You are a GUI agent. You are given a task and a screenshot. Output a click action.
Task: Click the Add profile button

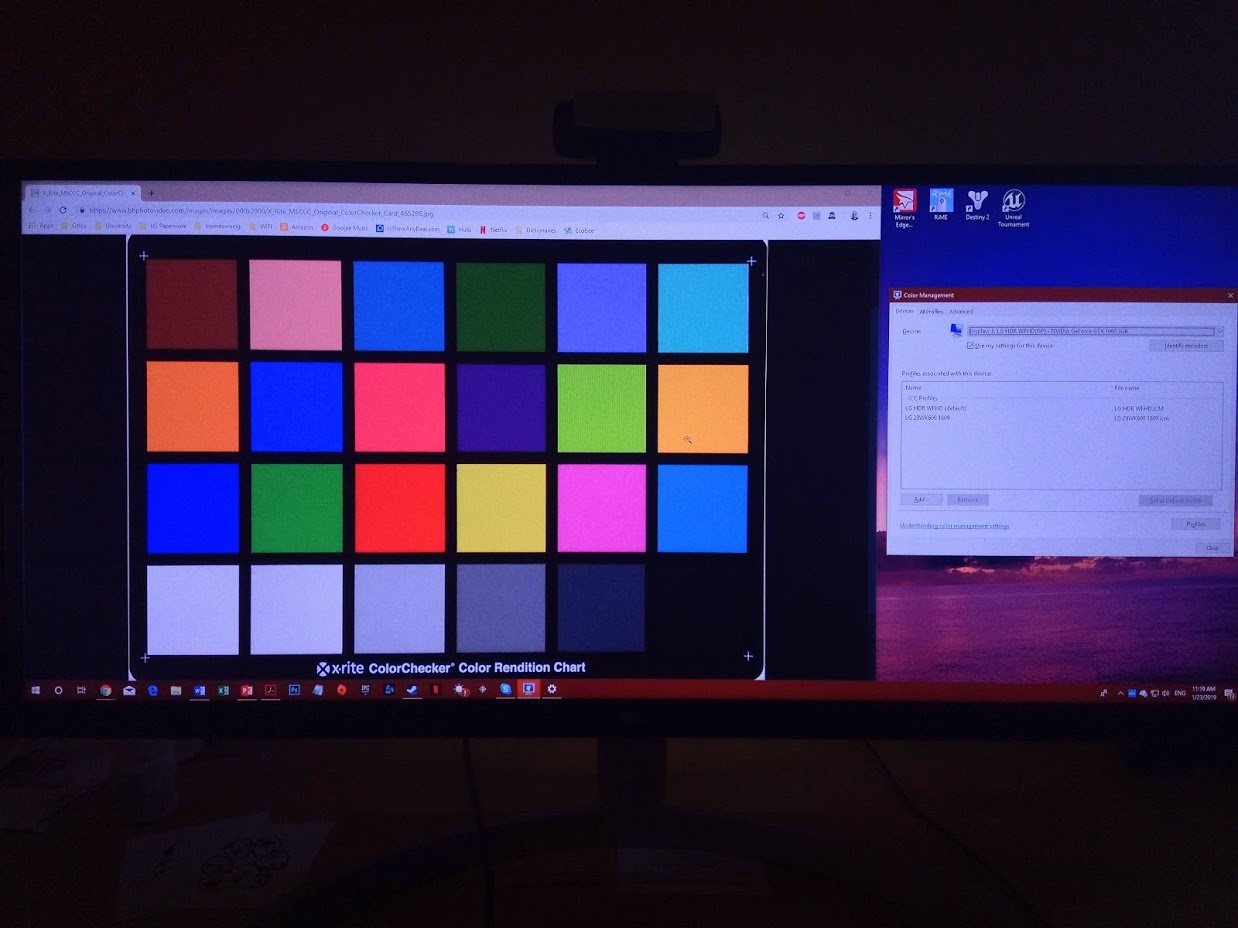(920, 499)
